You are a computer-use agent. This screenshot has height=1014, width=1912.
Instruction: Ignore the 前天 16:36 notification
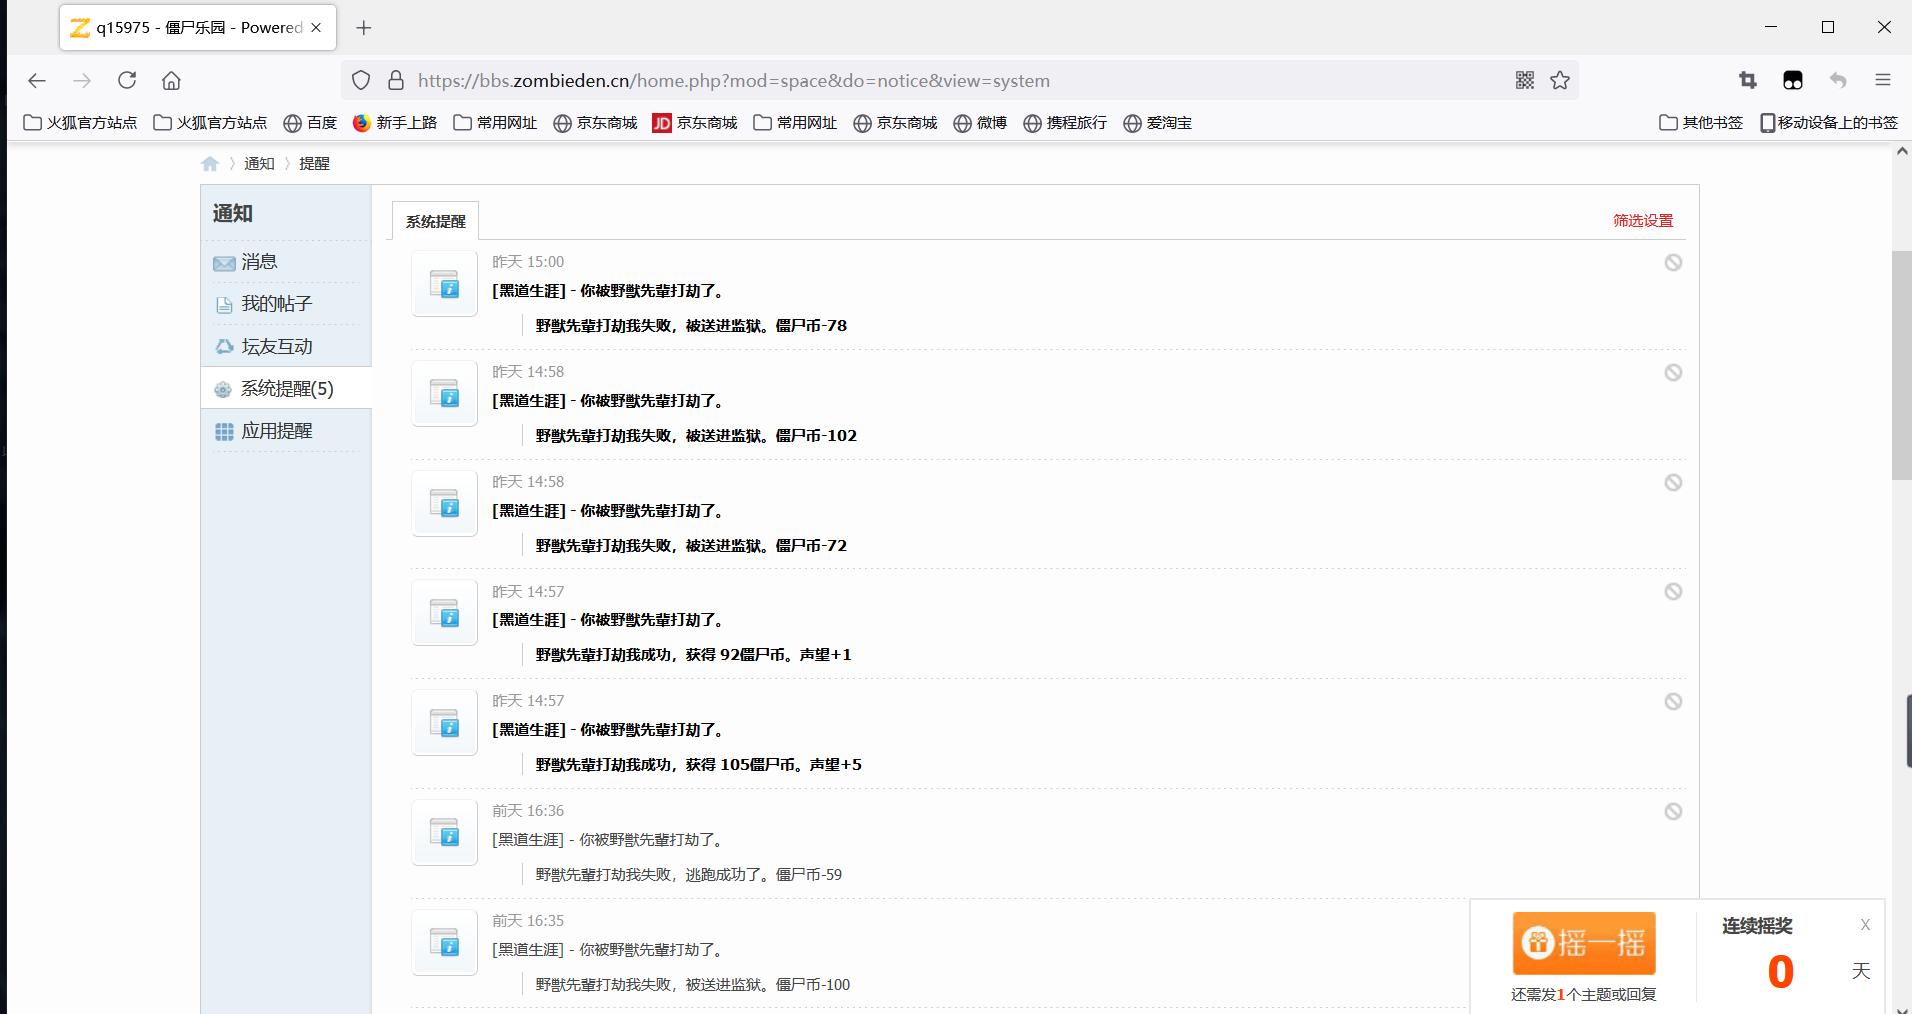1673,812
